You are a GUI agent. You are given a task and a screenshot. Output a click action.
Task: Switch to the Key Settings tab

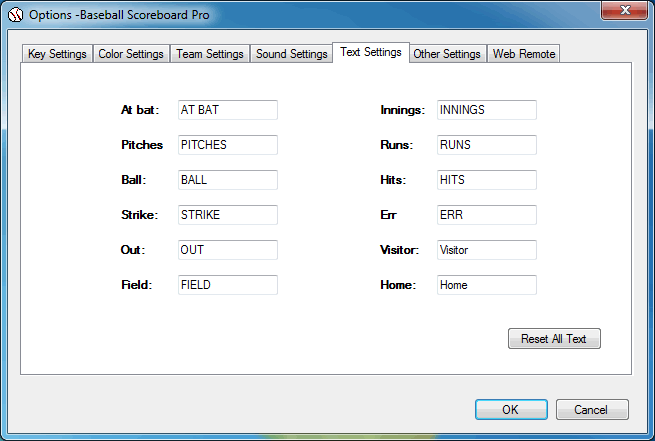[57, 54]
